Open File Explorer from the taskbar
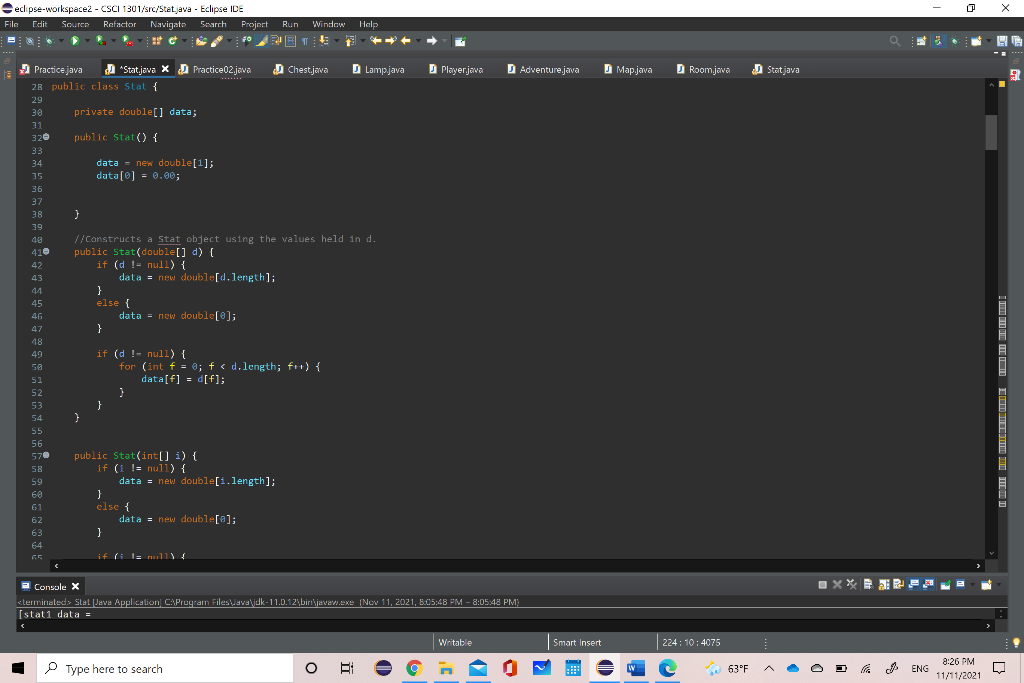This screenshot has width=1024, height=683. coord(446,668)
